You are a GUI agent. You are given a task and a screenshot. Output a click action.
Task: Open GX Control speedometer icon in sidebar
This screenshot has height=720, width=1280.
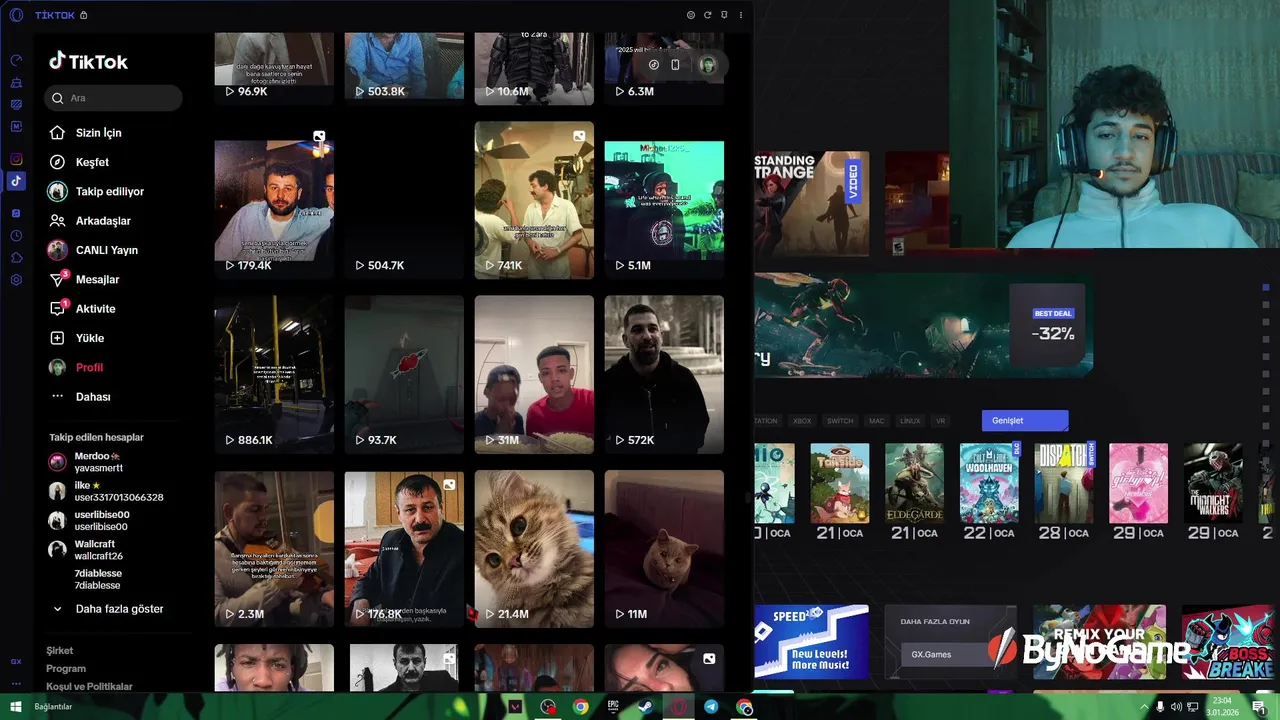(16, 61)
